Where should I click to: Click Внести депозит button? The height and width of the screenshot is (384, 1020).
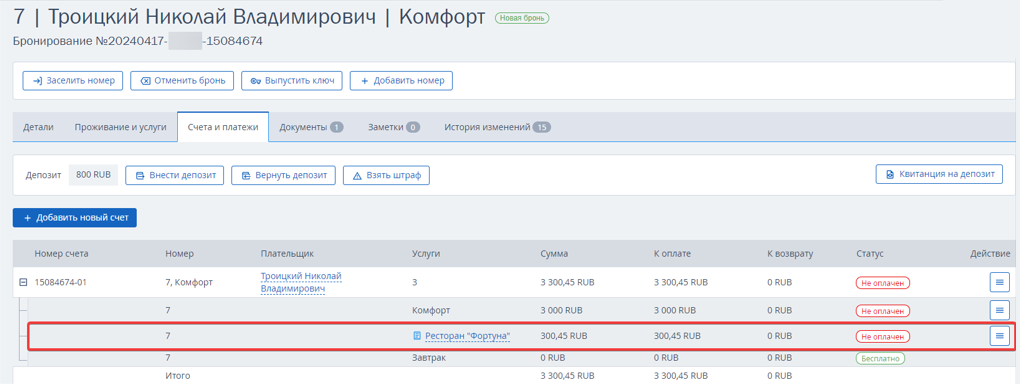174,175
